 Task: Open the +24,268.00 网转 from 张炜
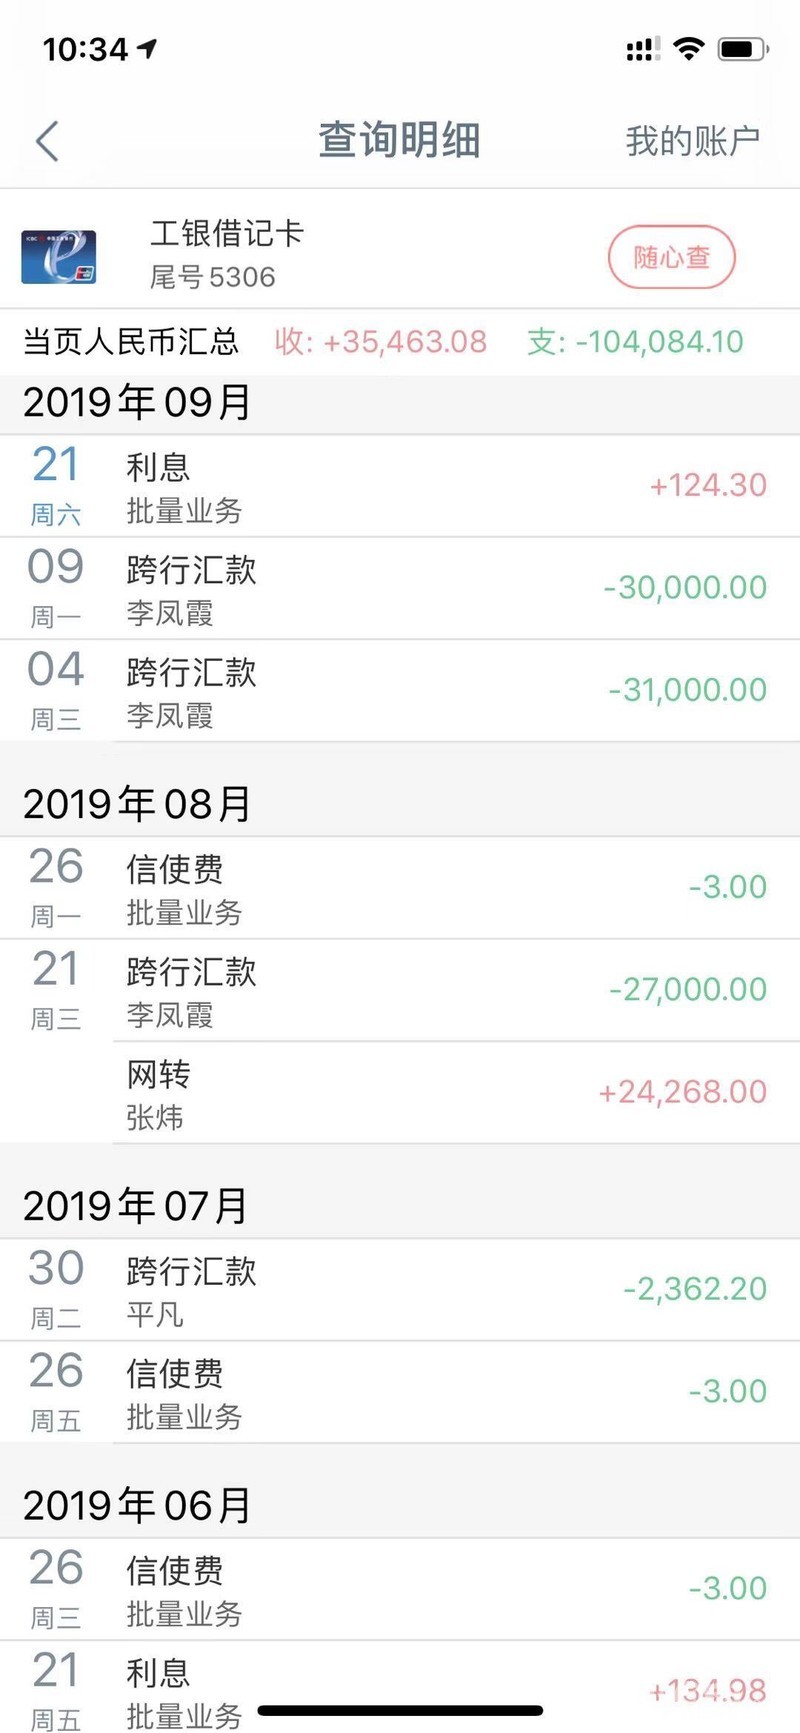(400, 1093)
